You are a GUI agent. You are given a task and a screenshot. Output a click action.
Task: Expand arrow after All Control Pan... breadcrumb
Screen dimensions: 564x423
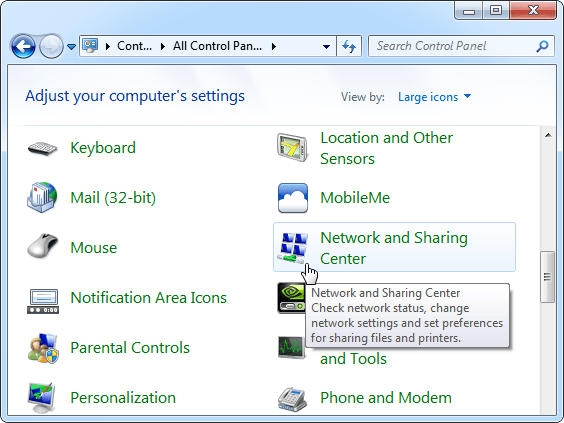tap(274, 46)
